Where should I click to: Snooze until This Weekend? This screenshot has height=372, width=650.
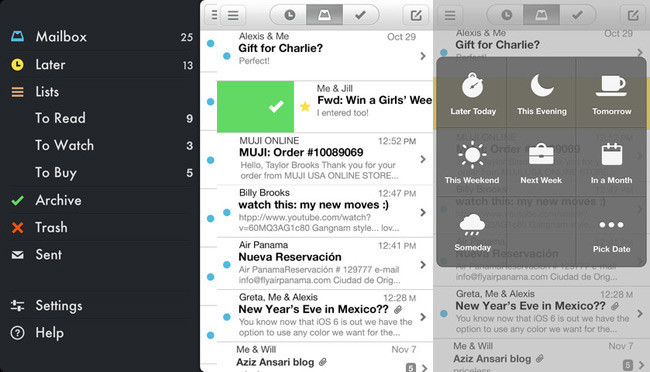pos(472,162)
